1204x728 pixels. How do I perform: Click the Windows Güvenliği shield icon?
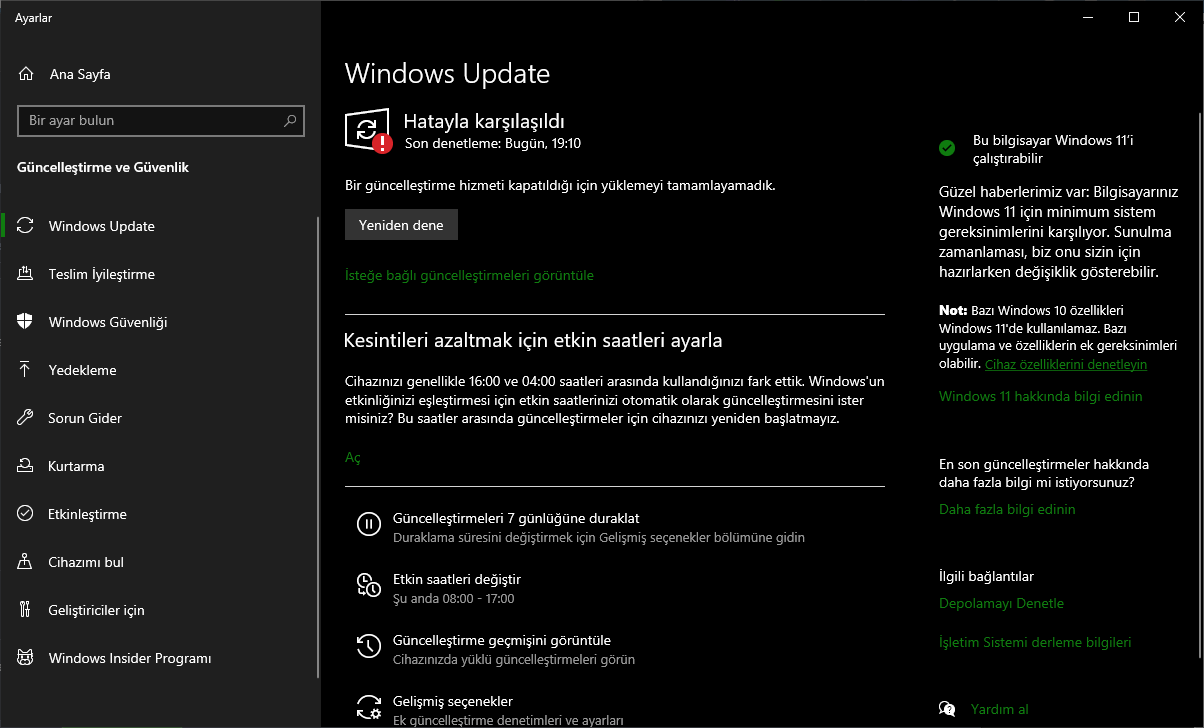(26, 322)
